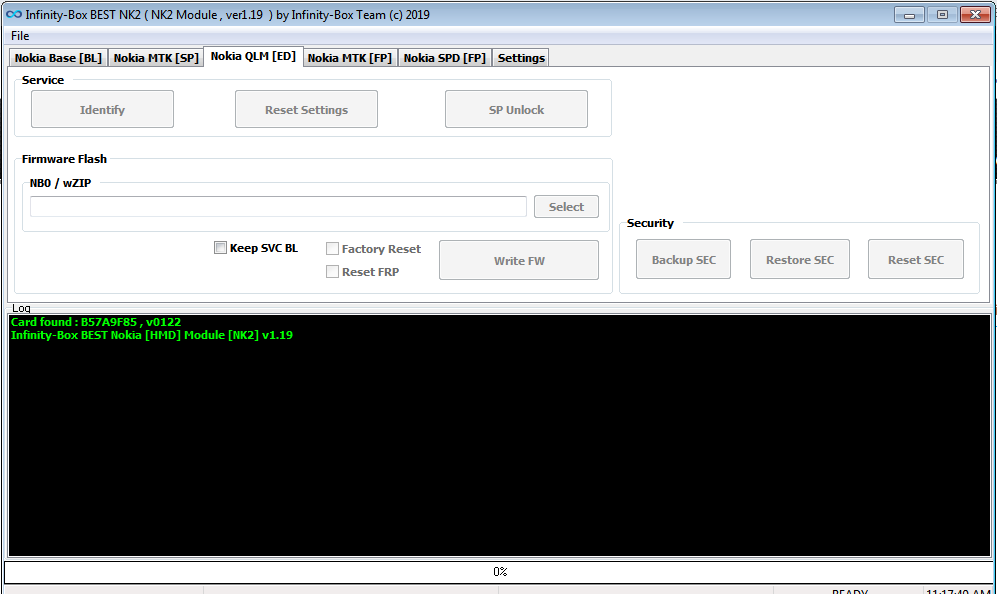Click the Reset Settings button
The width and height of the screenshot is (997, 594).
tap(306, 108)
